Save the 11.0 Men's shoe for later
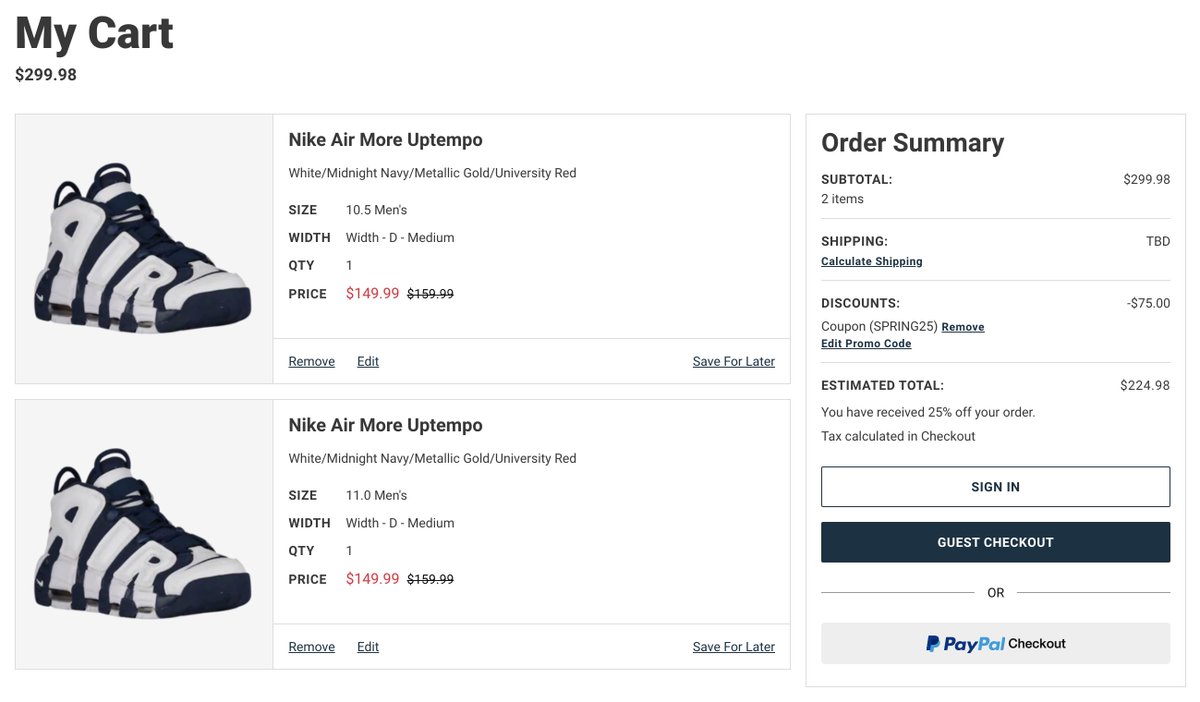Image resolution: width=1200 pixels, height=702 pixels. click(x=733, y=647)
